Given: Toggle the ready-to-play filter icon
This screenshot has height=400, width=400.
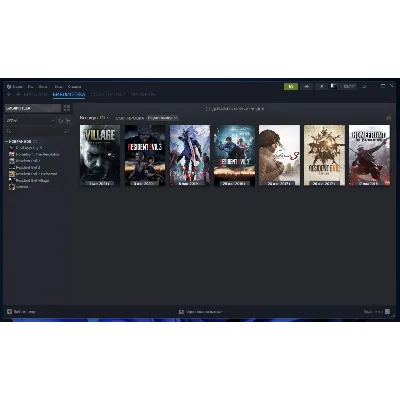Looking at the screenshot, I should click(68, 121).
